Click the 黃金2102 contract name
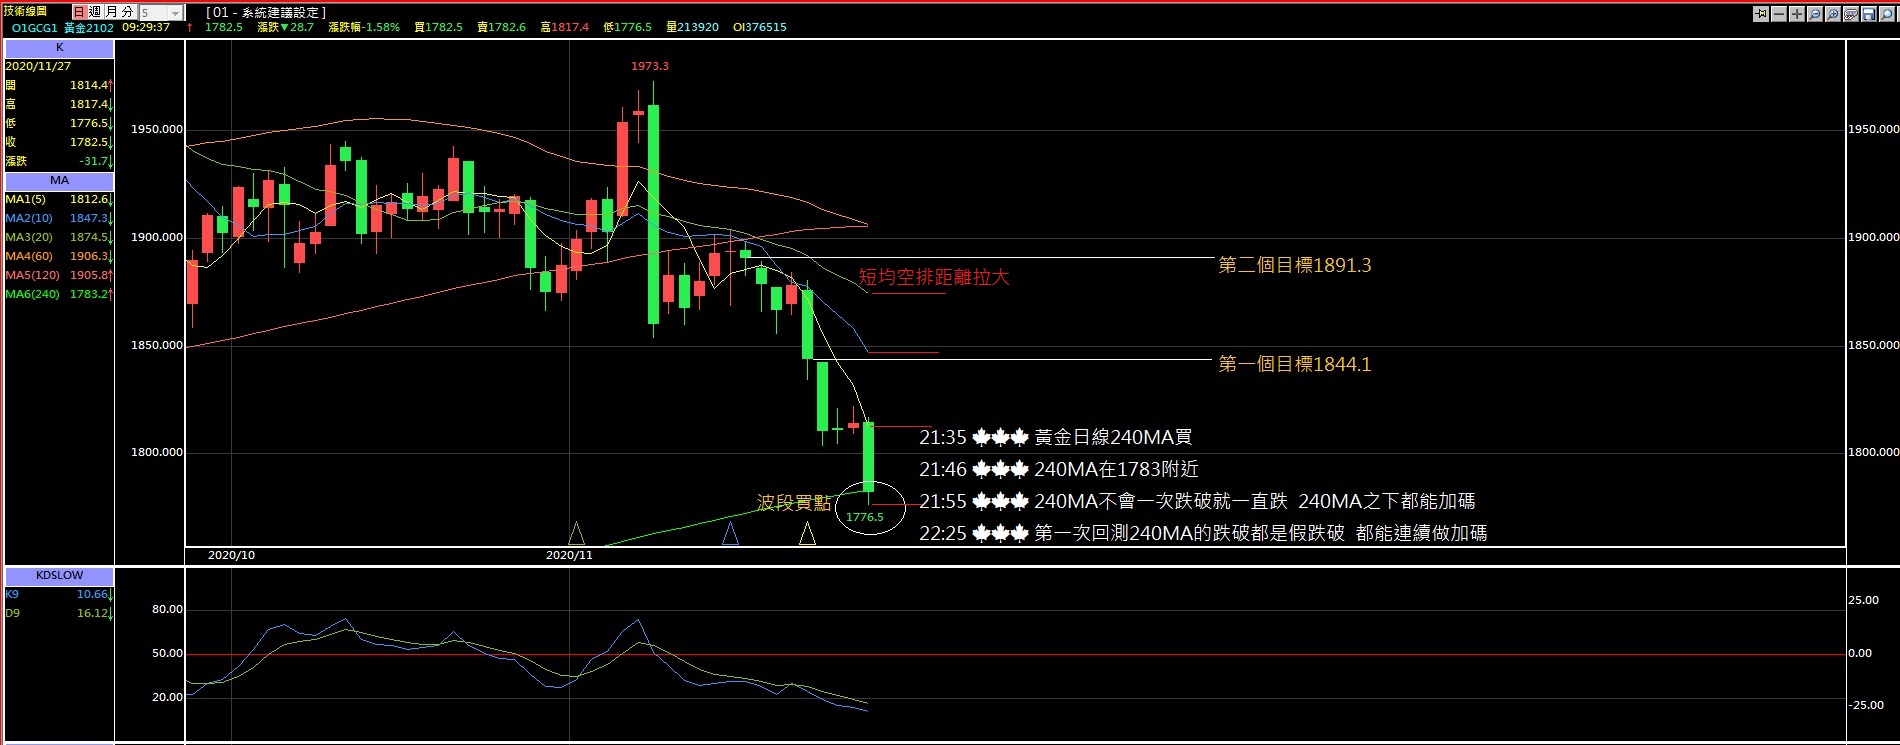Image resolution: width=1900 pixels, height=745 pixels. (89, 28)
